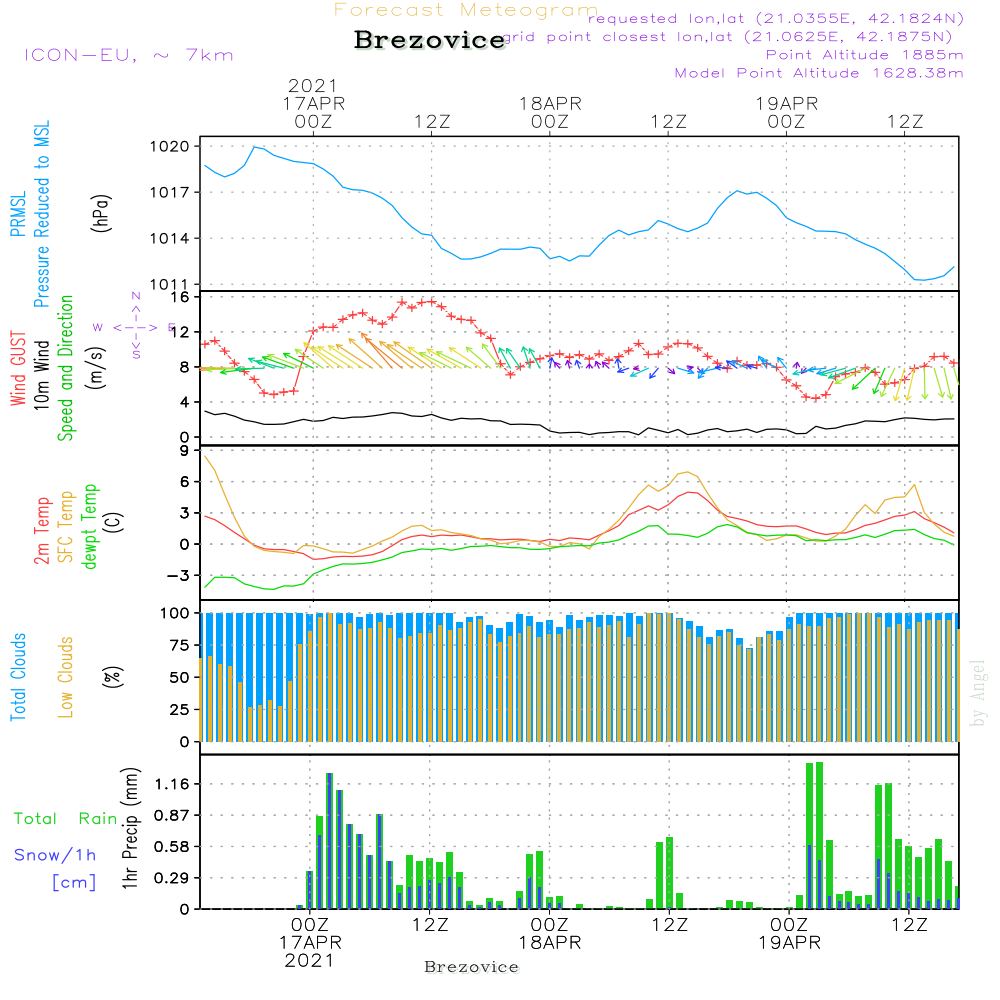Click the orange 'Low Clouds' label
Image resolution: width=1000 pixels, height=1000 pixels.
click(x=65, y=677)
